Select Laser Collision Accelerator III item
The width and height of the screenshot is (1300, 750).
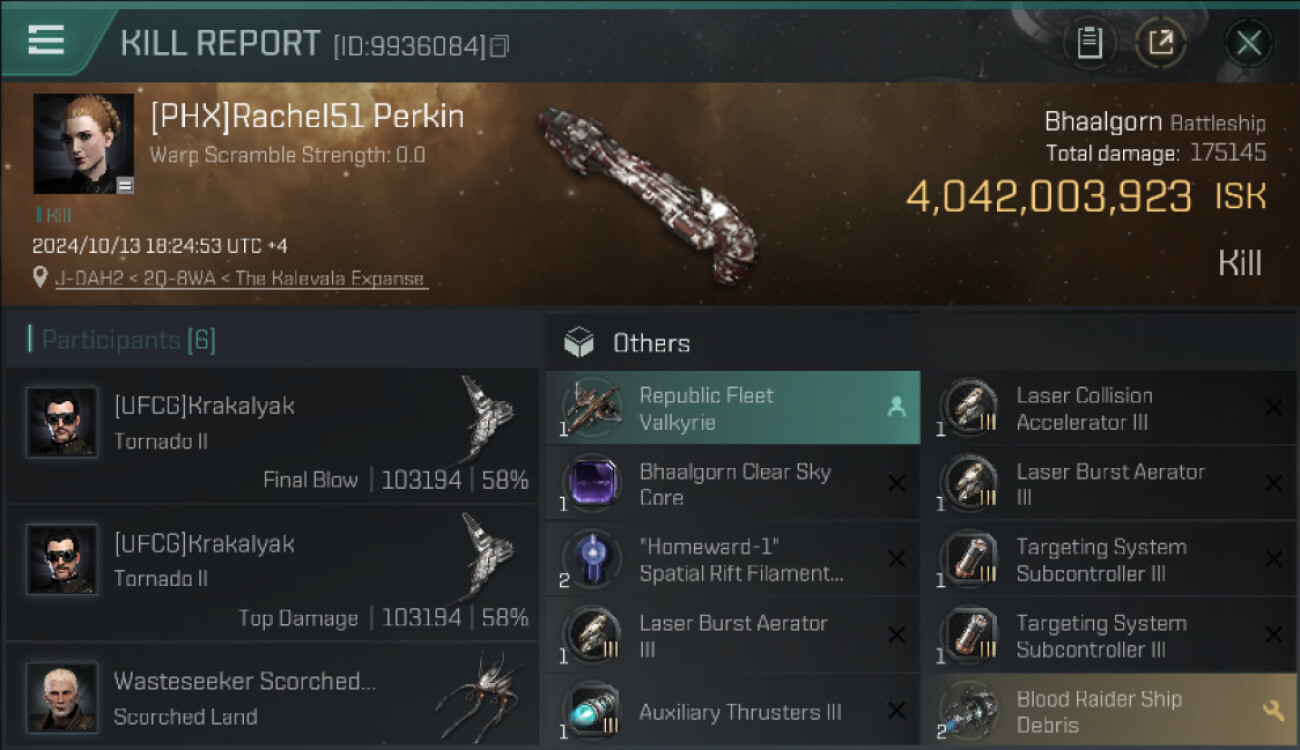pos(1107,408)
